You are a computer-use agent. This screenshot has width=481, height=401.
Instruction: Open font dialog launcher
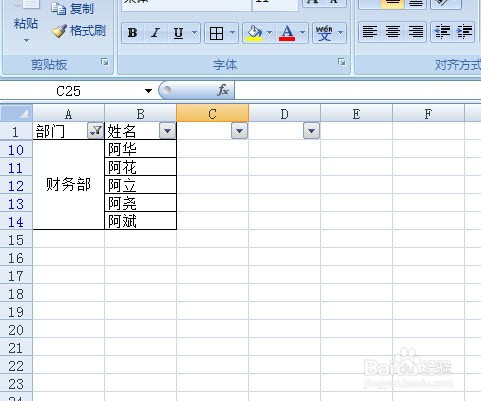click(x=341, y=62)
